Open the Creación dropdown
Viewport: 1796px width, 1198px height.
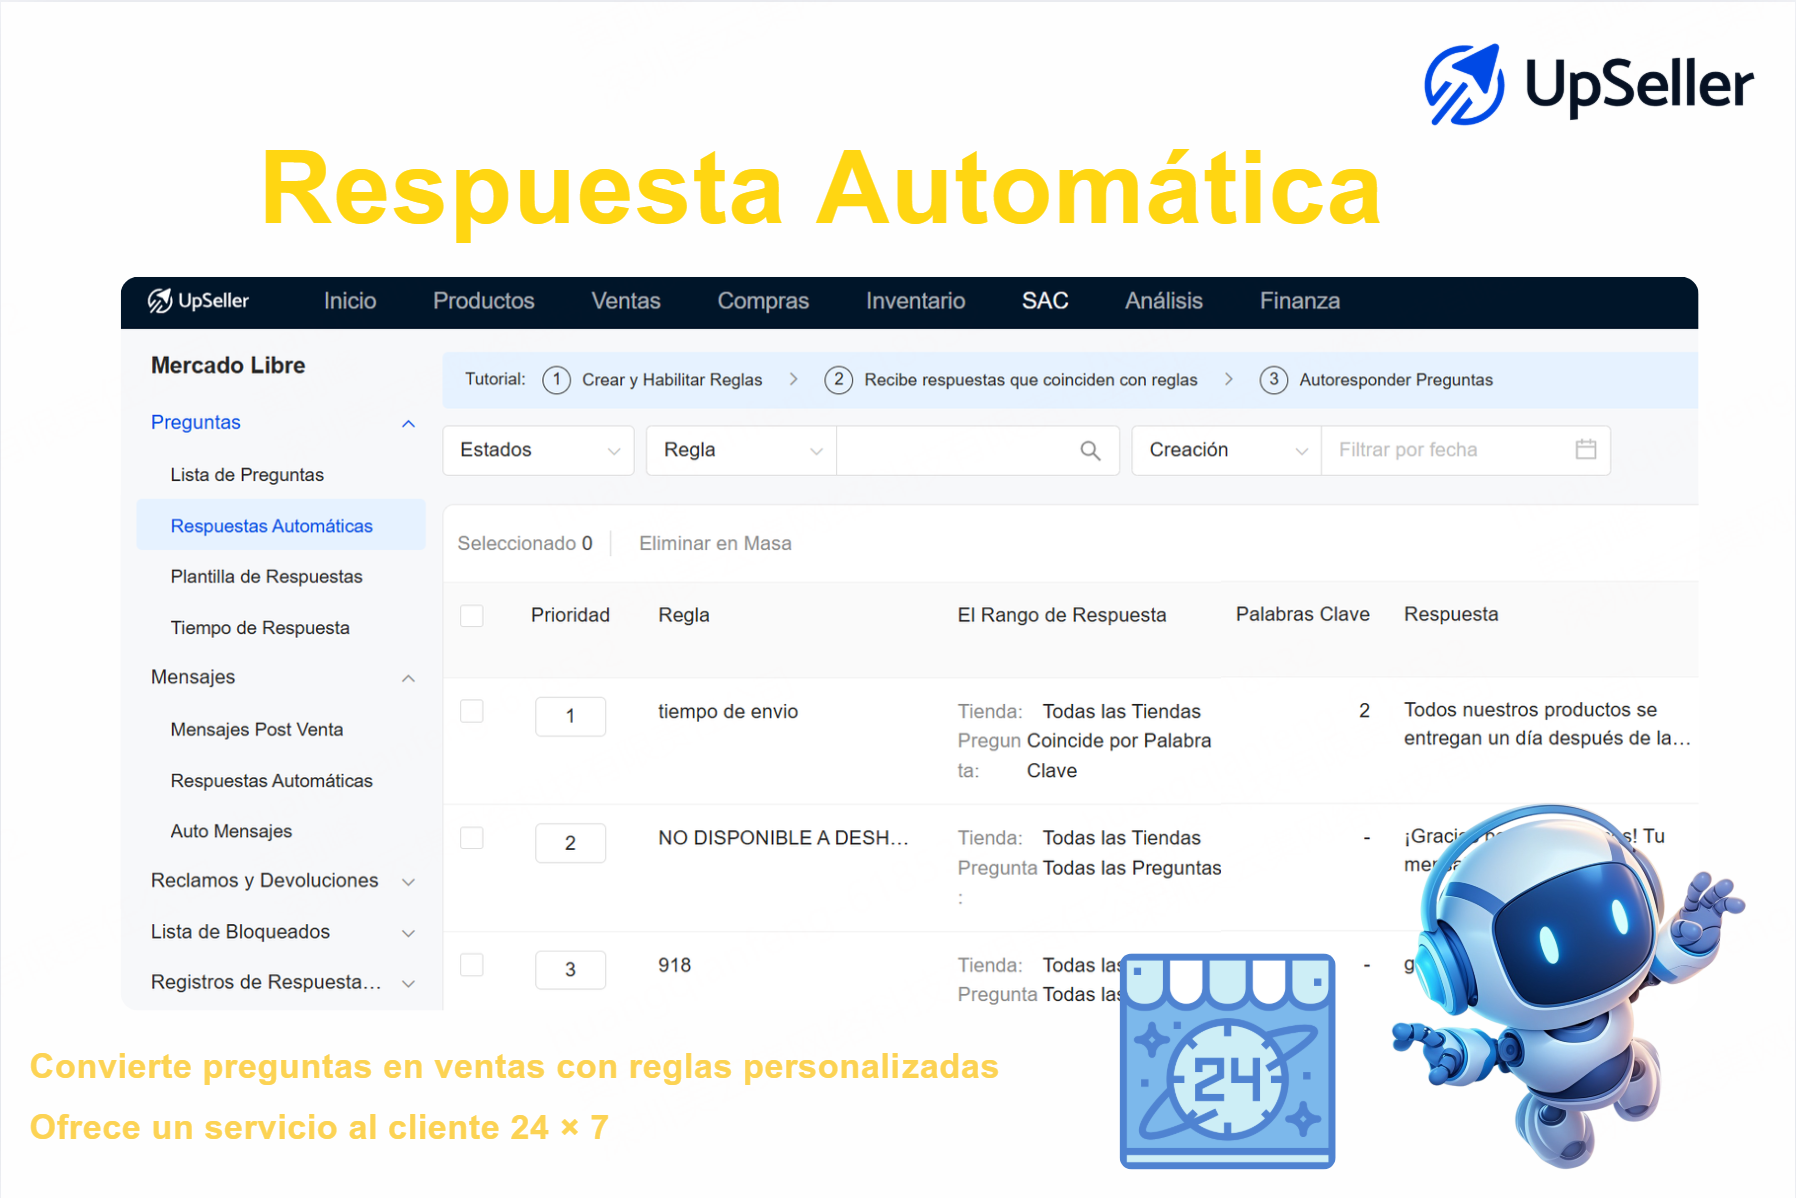(x=1224, y=450)
